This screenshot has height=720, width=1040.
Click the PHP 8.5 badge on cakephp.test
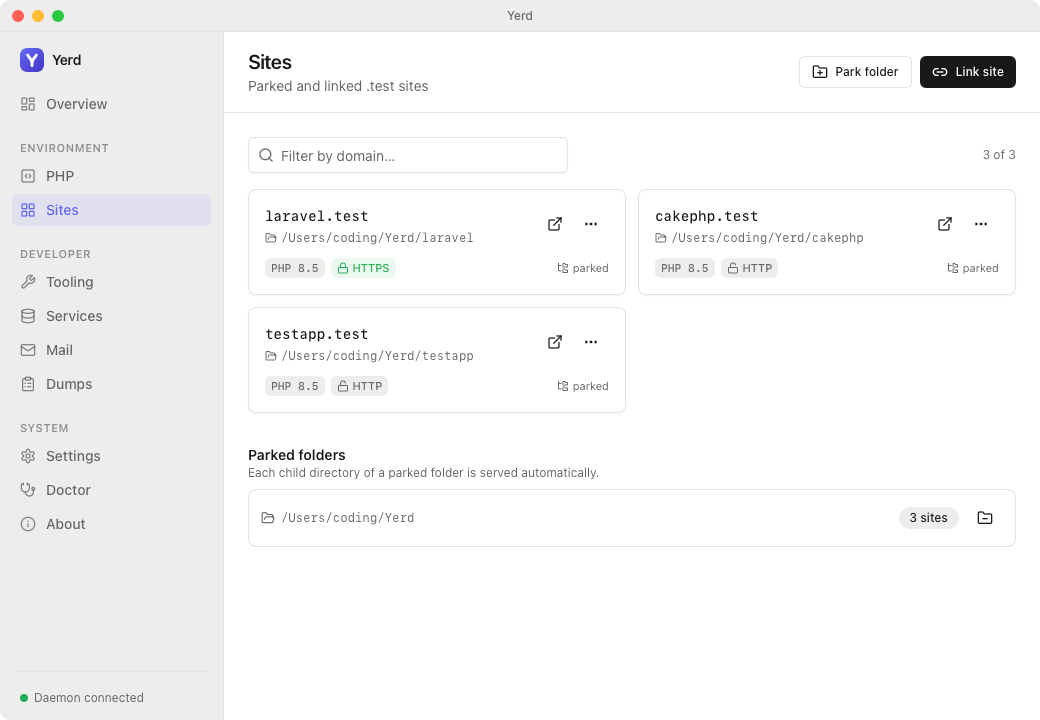point(684,268)
